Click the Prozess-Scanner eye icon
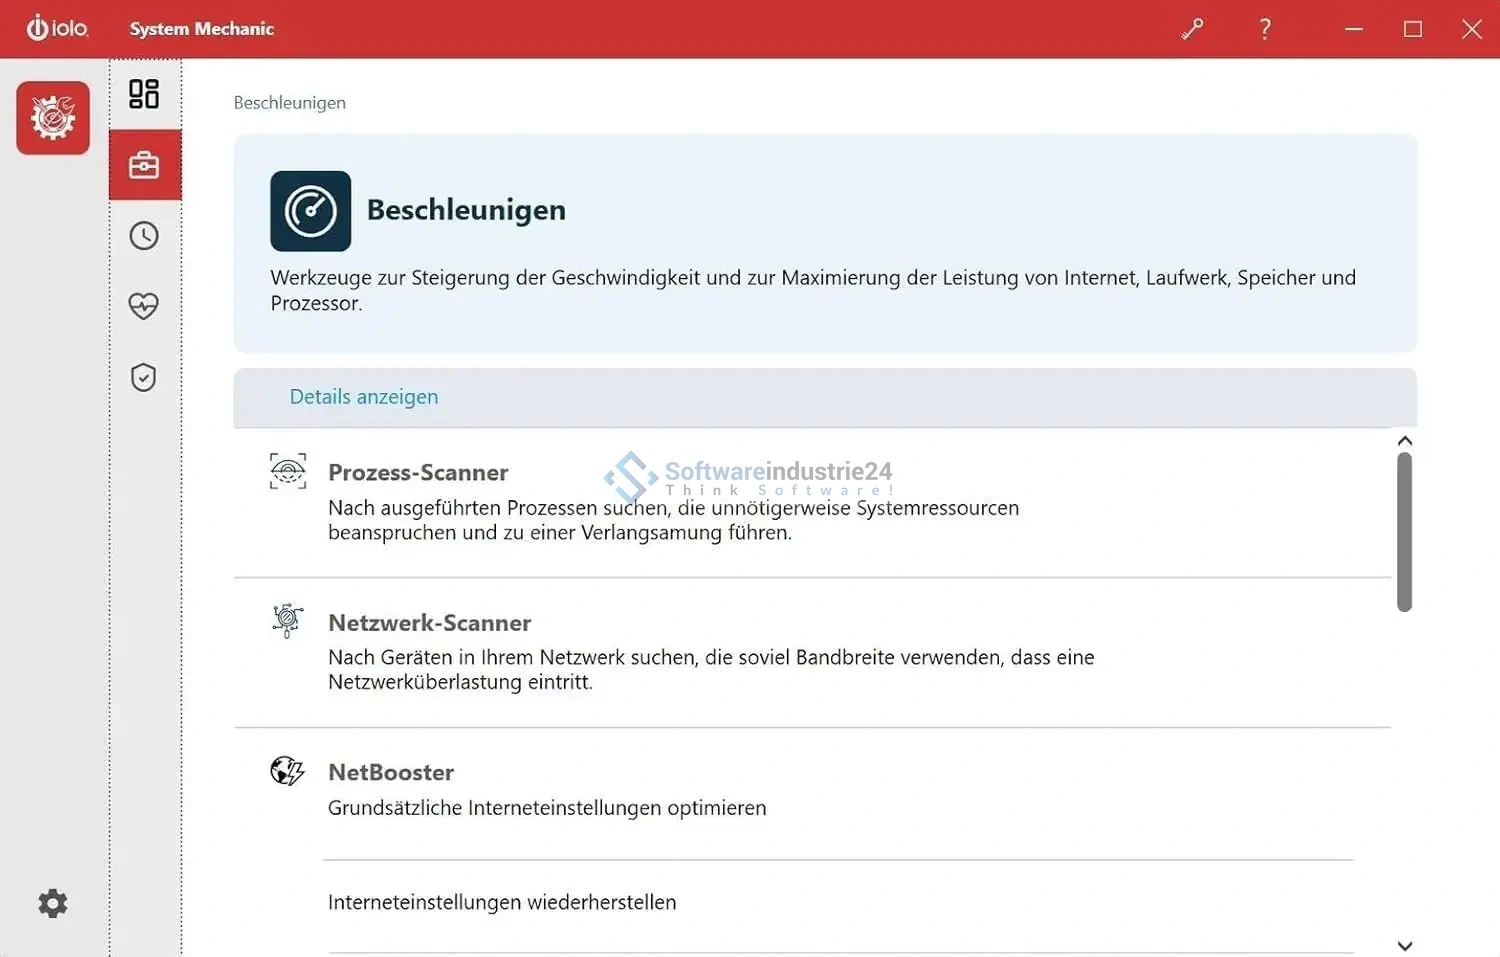 (x=288, y=471)
